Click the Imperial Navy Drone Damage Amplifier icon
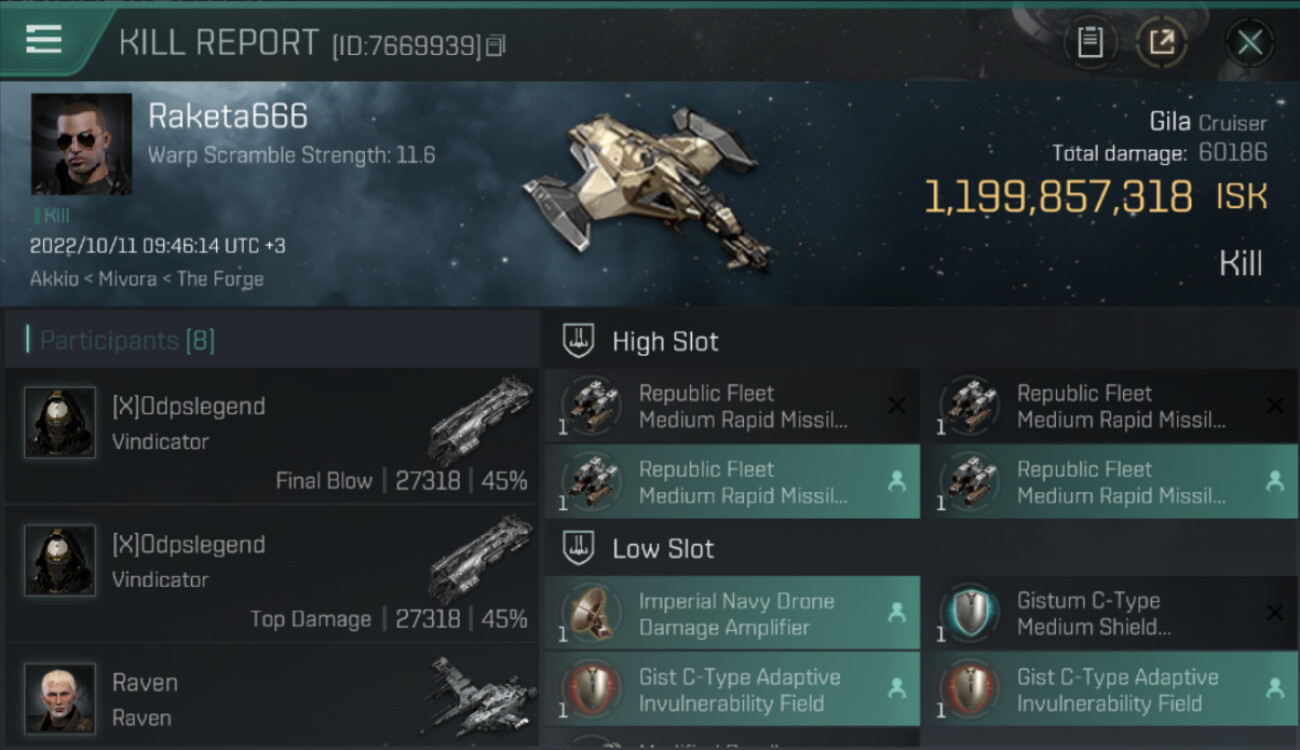Image resolution: width=1300 pixels, height=750 pixels. pyautogui.click(x=590, y=612)
